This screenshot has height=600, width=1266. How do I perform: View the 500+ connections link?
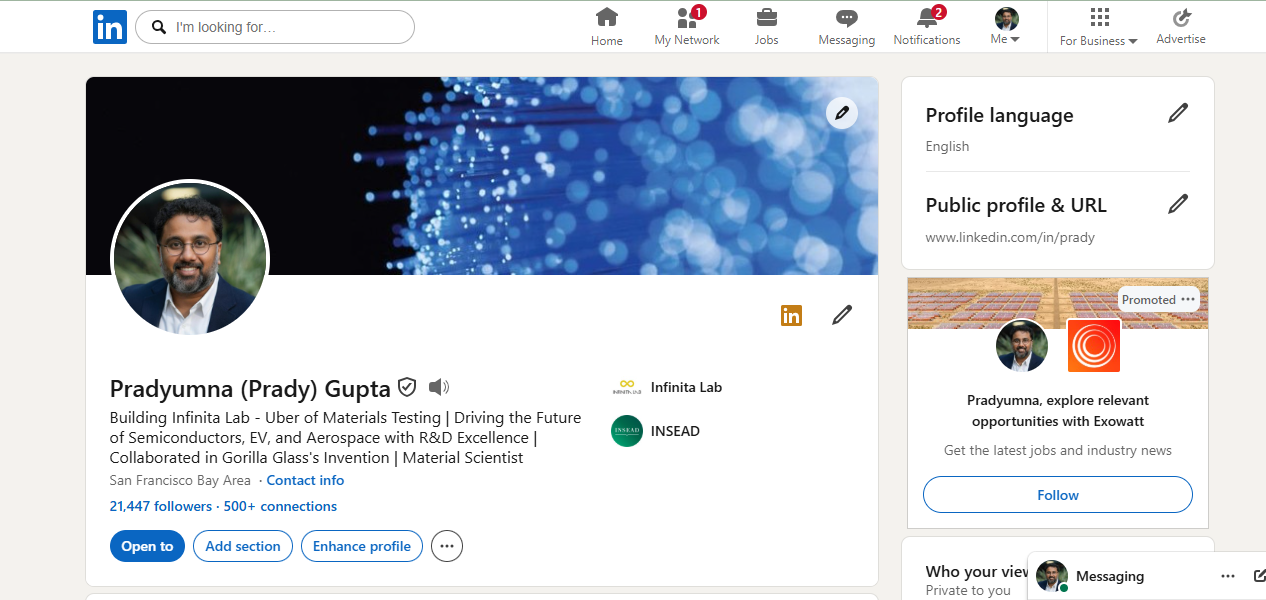pyautogui.click(x=280, y=506)
